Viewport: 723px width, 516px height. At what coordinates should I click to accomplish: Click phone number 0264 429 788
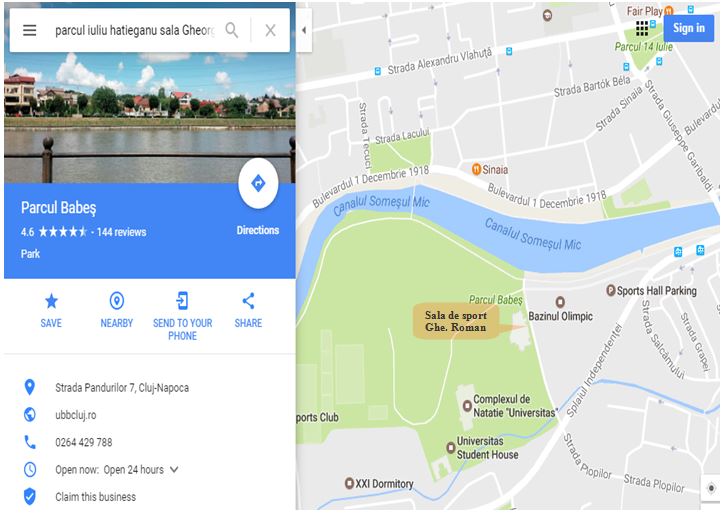pos(84,442)
